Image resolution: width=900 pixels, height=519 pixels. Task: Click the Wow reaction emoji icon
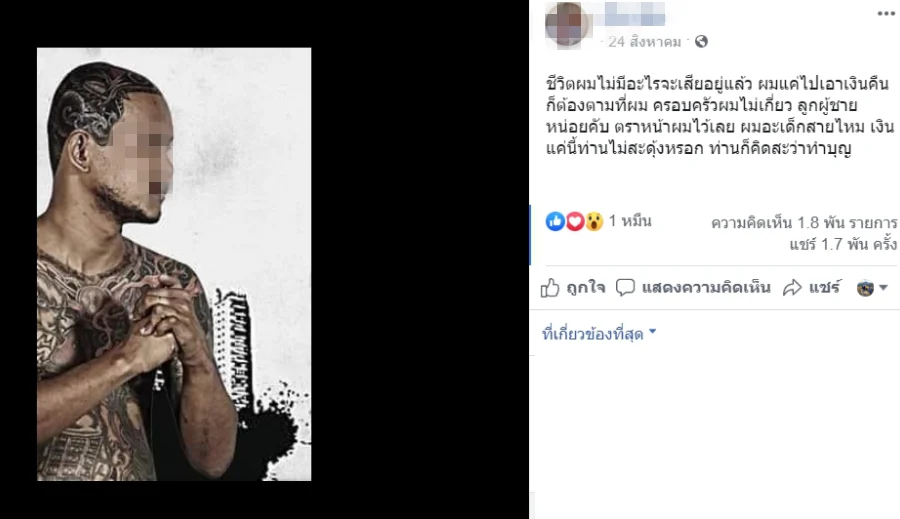point(594,221)
